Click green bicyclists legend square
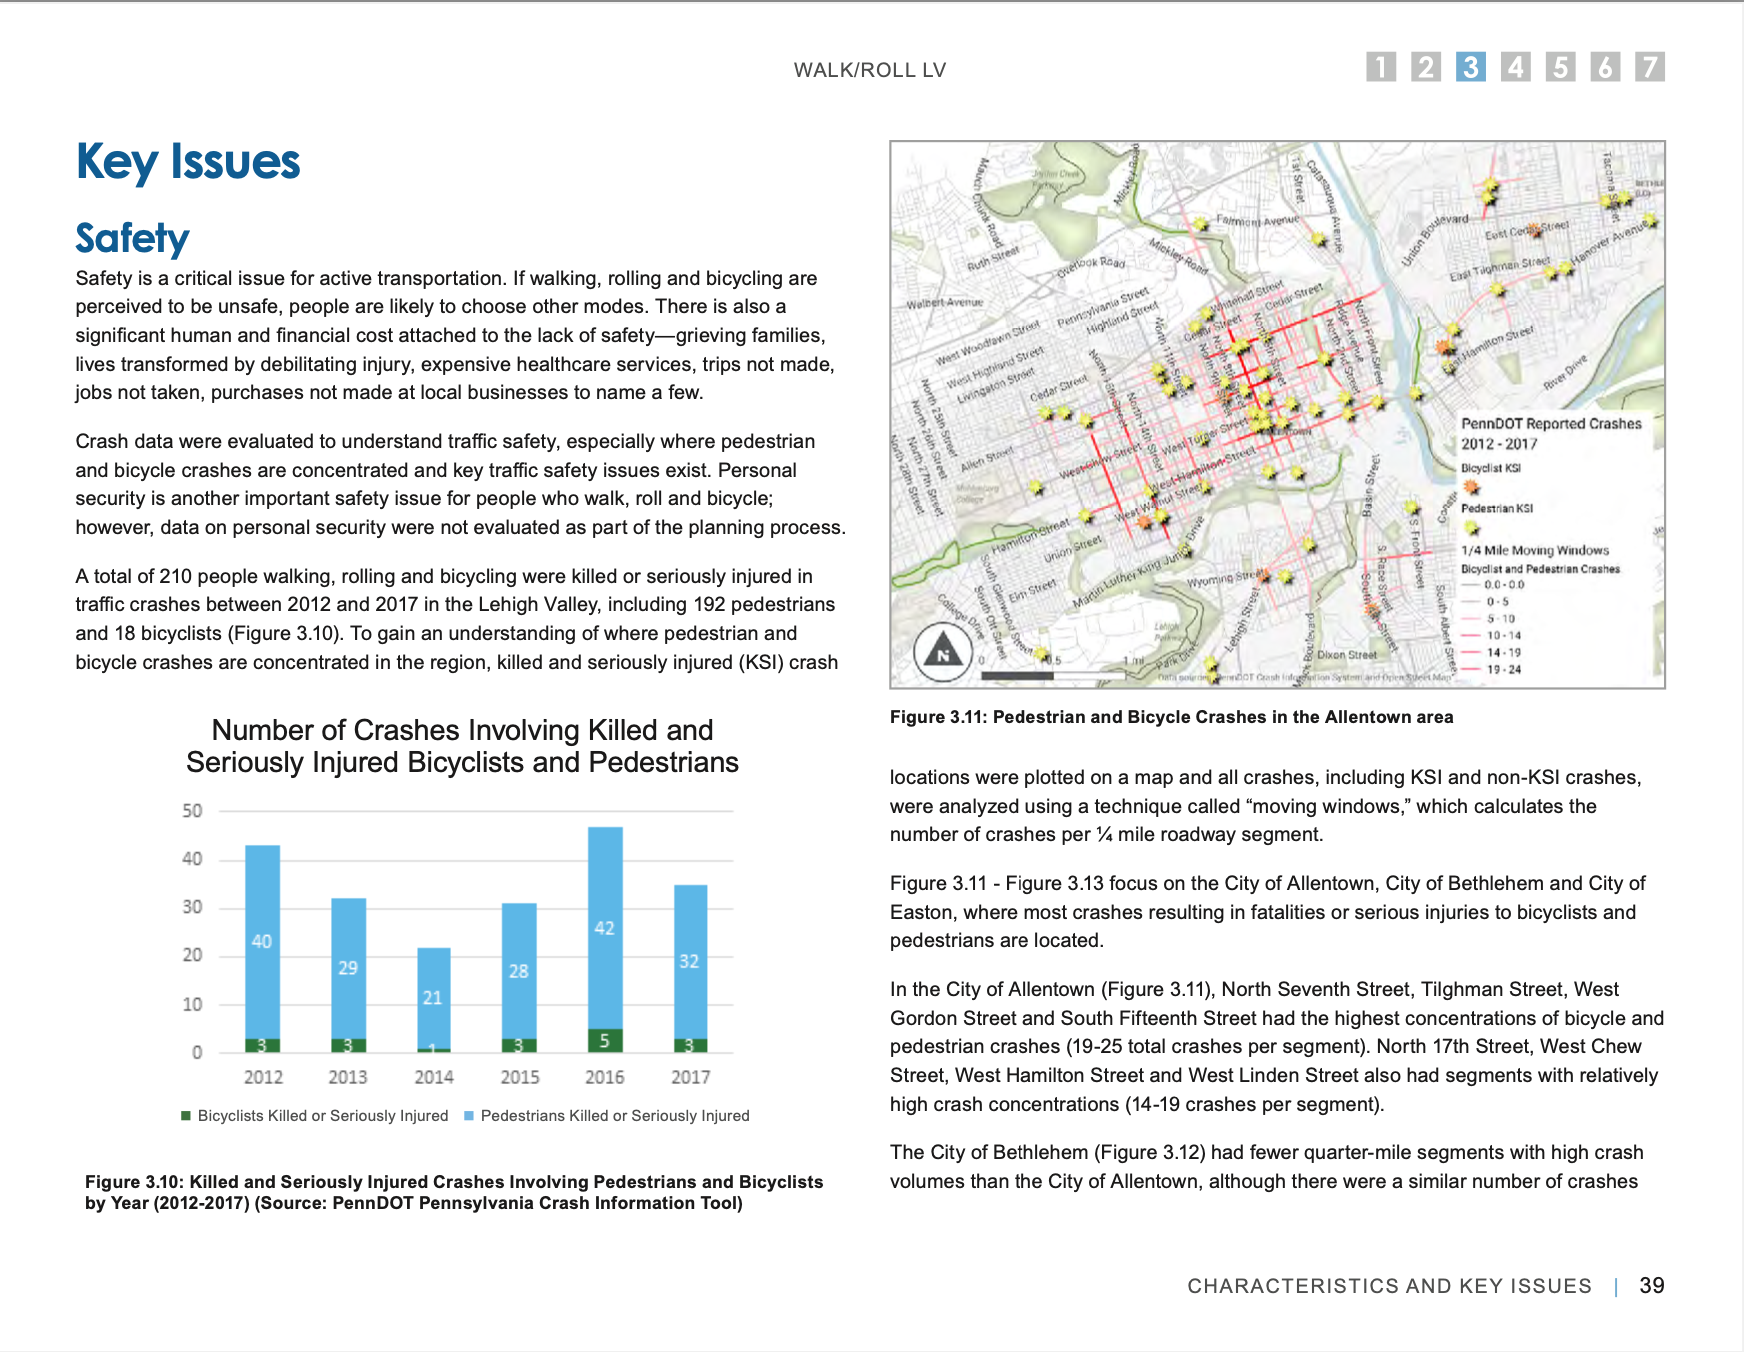Screen dimensions: 1744x1352 tap(185, 1115)
